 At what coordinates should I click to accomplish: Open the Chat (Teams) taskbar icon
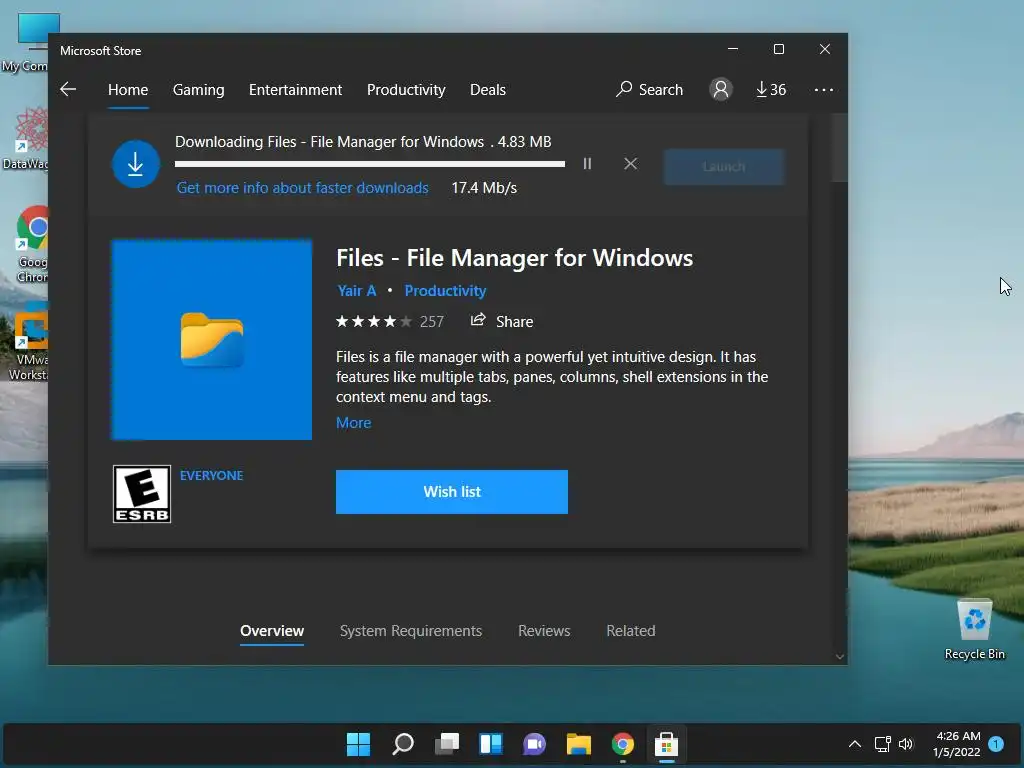[534, 744]
